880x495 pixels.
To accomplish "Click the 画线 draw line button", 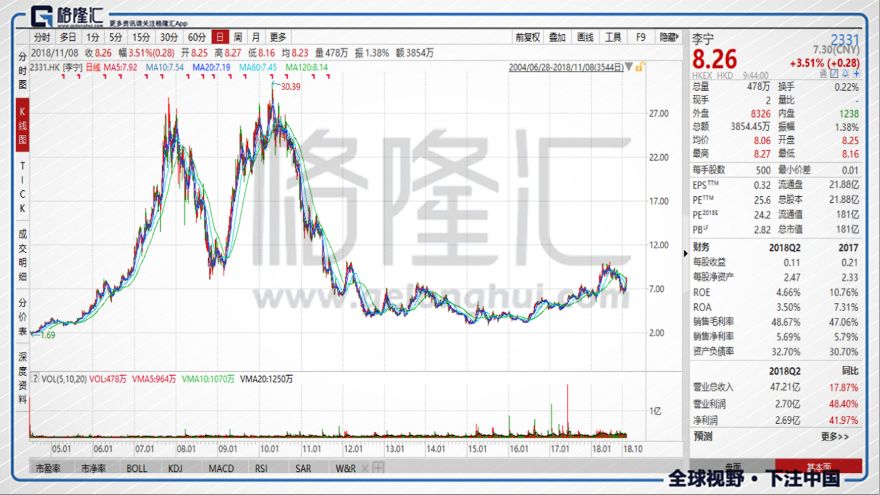I will (x=585, y=37).
